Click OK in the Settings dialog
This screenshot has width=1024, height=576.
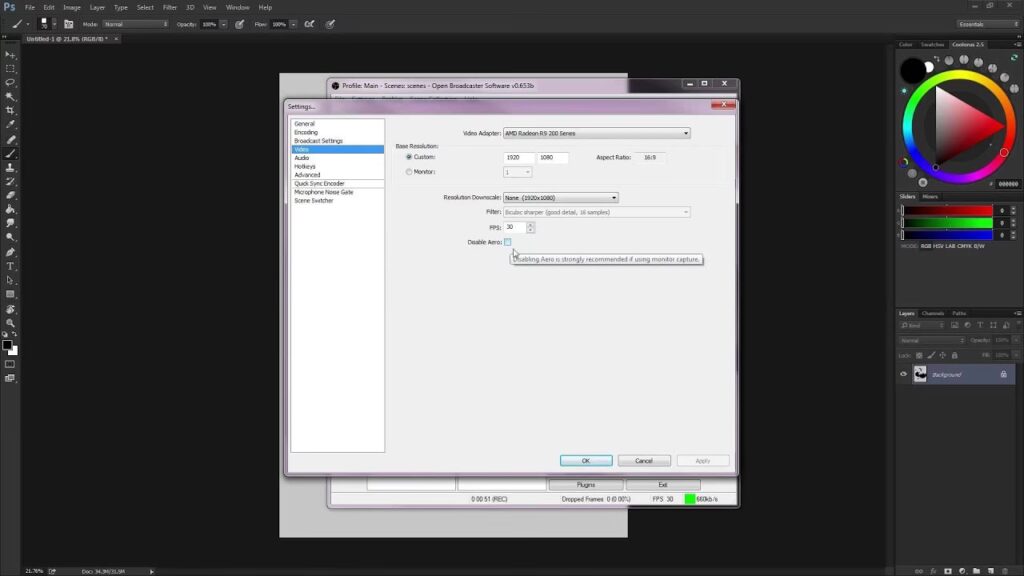coord(585,461)
